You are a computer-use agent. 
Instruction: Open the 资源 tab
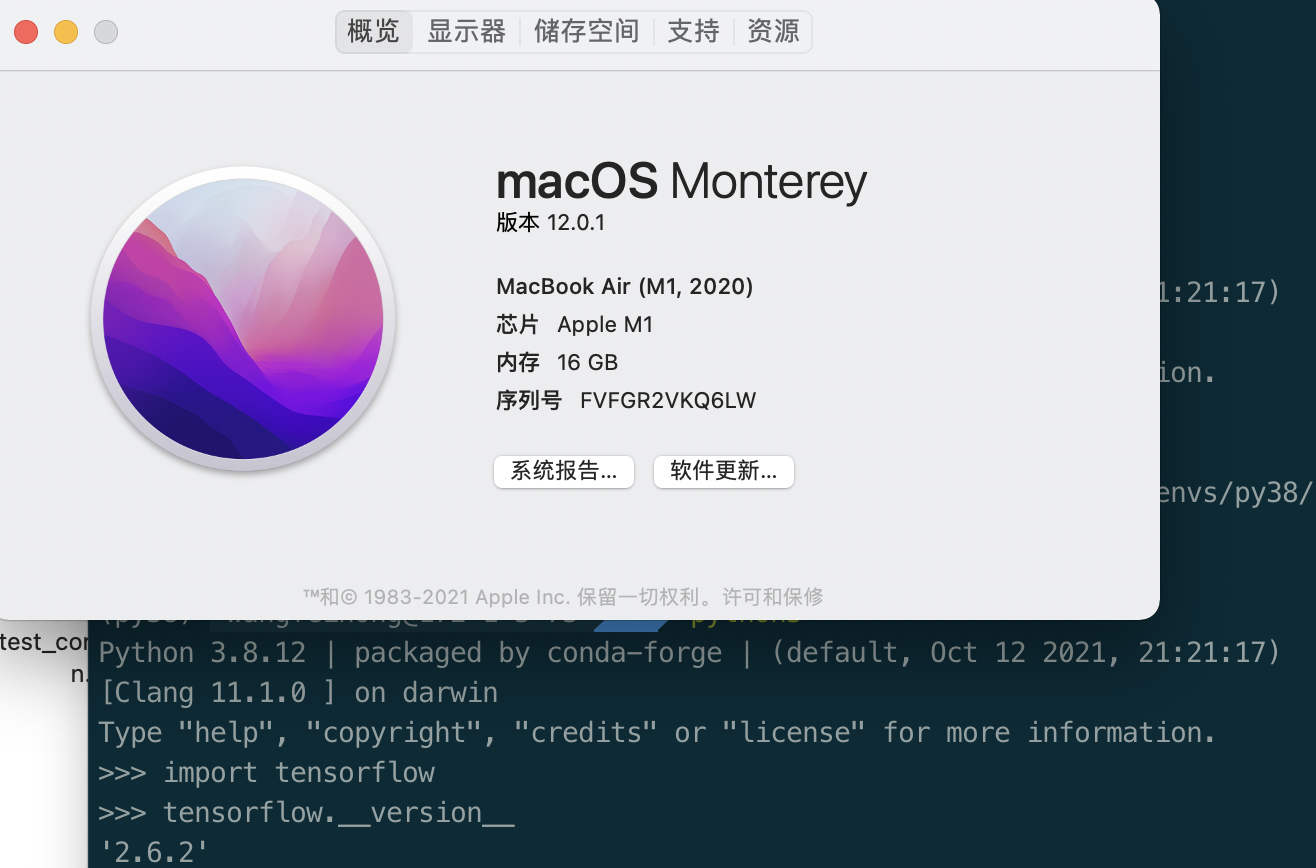coord(772,31)
